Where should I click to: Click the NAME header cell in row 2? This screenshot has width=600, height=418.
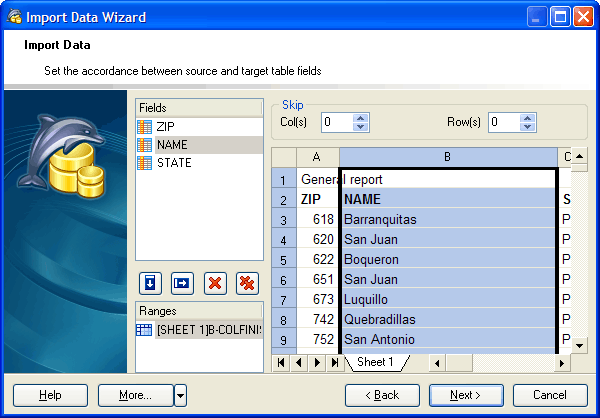point(448,199)
